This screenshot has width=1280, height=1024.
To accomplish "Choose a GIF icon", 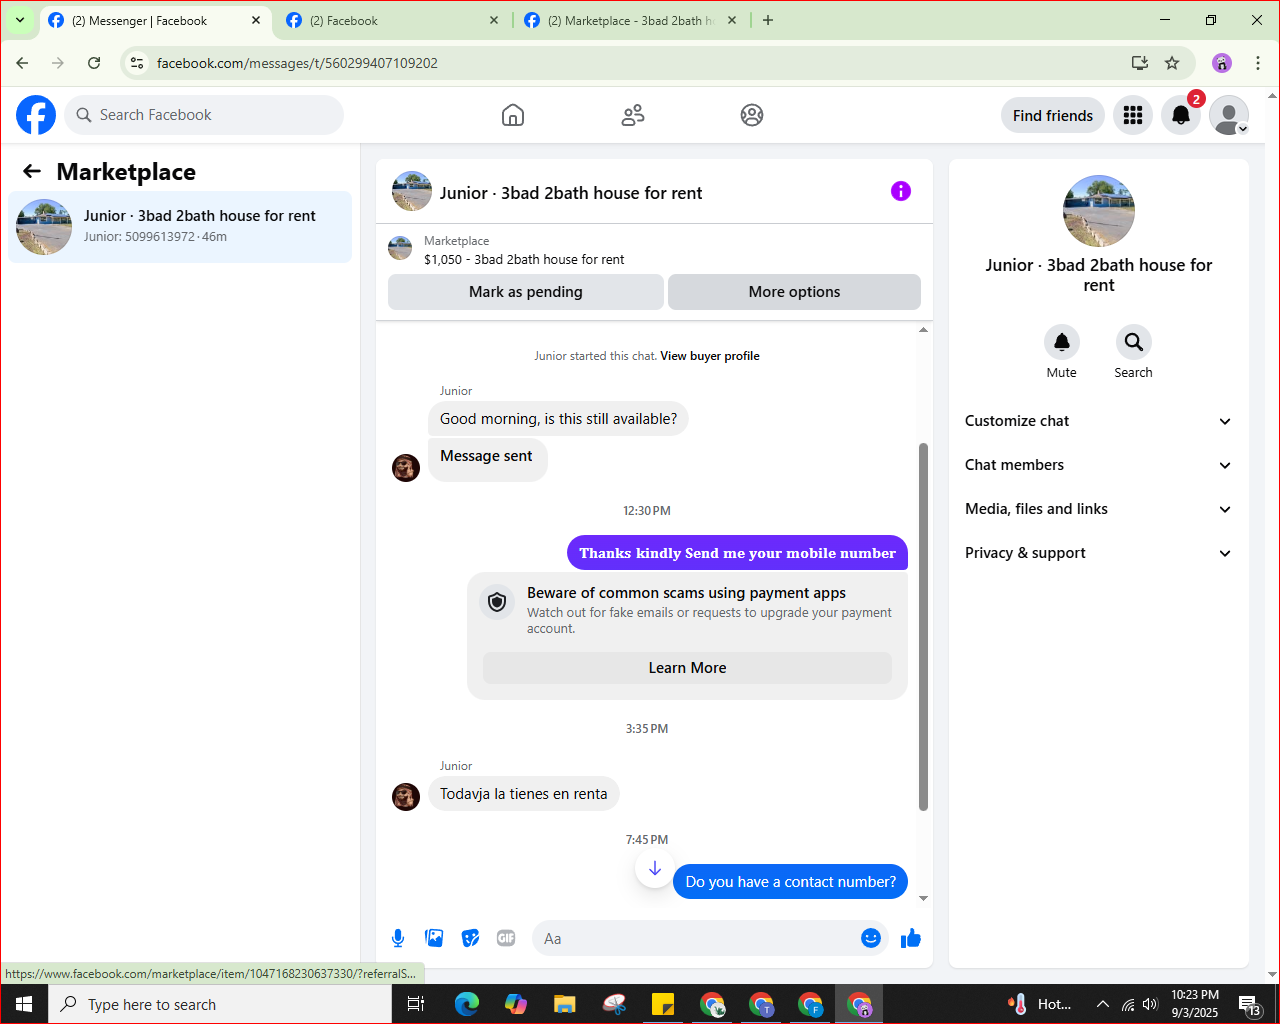I will tap(506, 938).
